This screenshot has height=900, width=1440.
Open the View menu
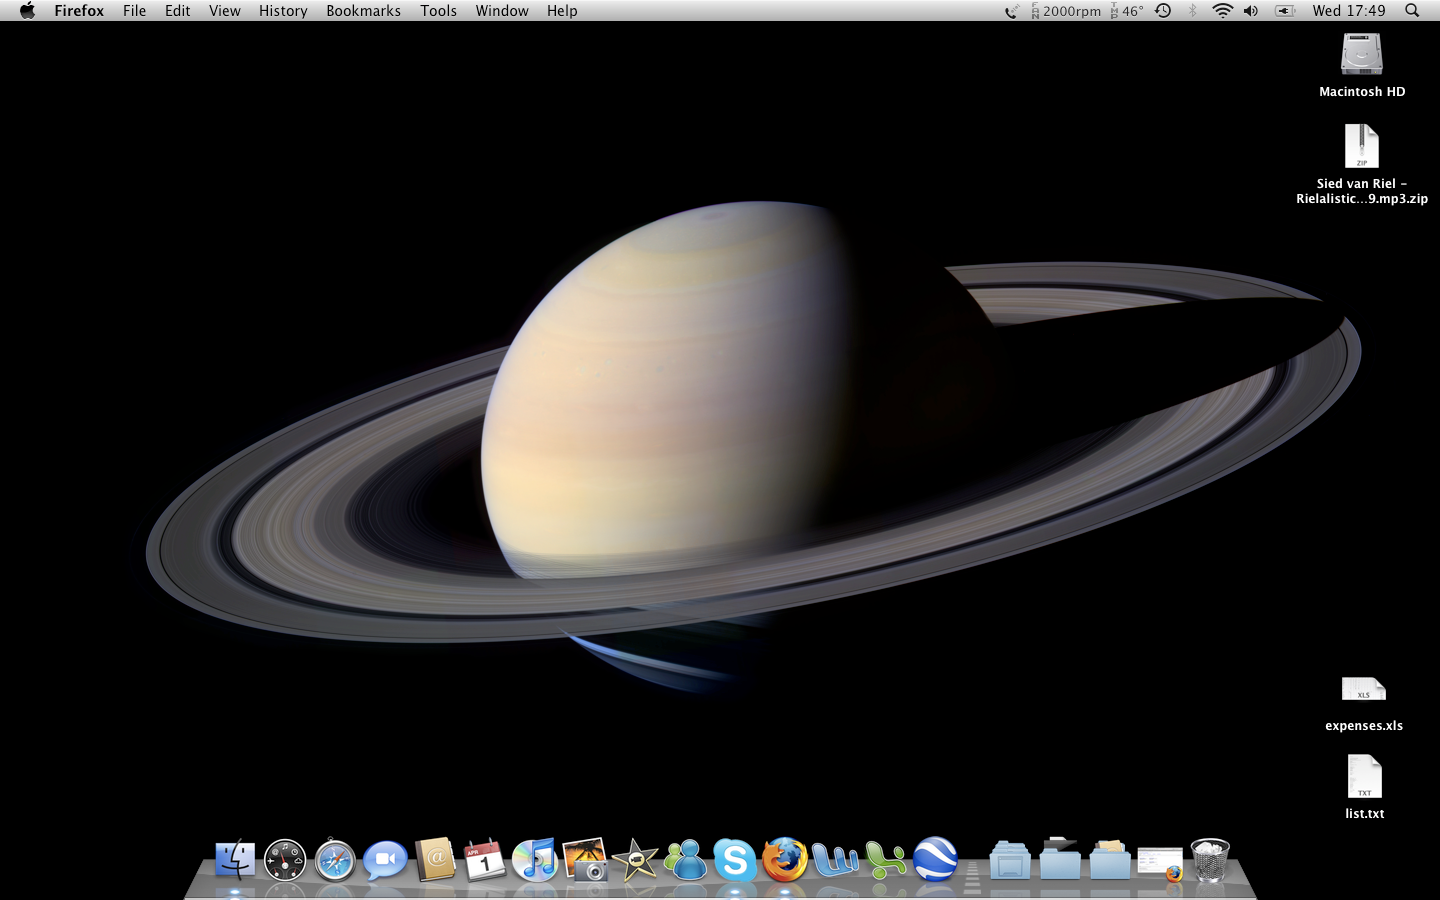pyautogui.click(x=224, y=11)
